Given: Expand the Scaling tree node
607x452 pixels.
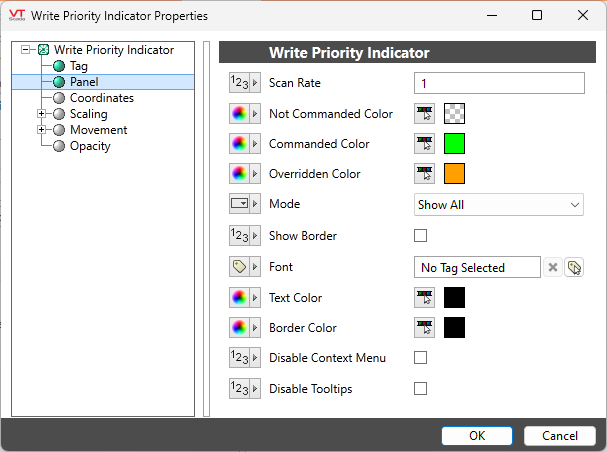Looking at the screenshot, I should [42, 114].
